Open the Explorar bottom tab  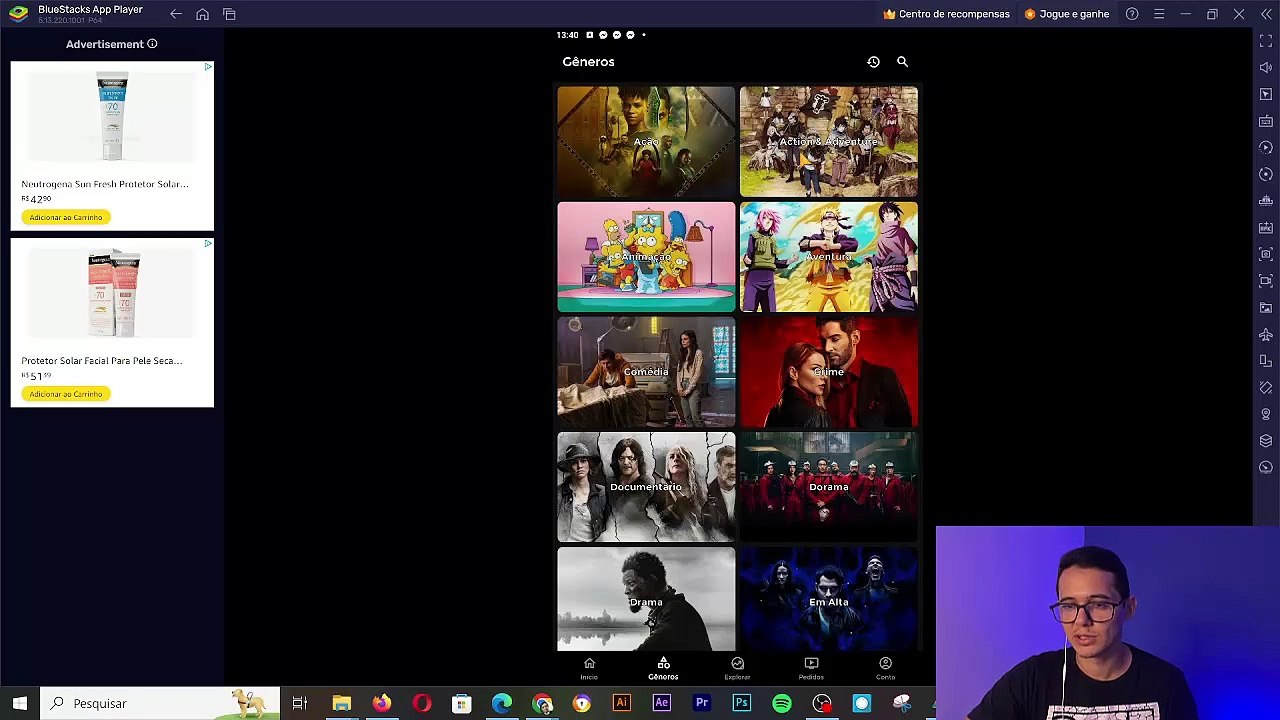[737, 668]
